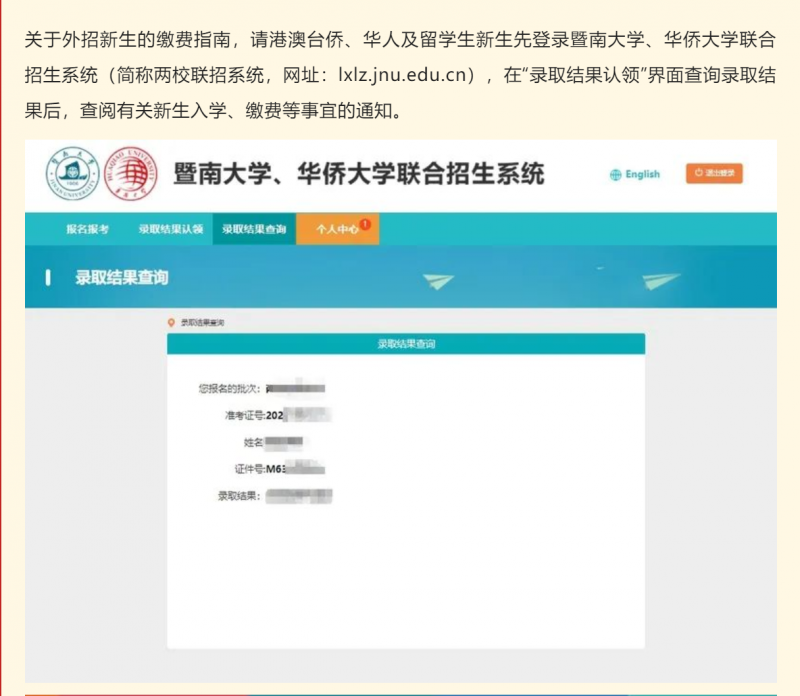
Task: Open the 个人中心 tab
Action: pyautogui.click(x=337, y=229)
